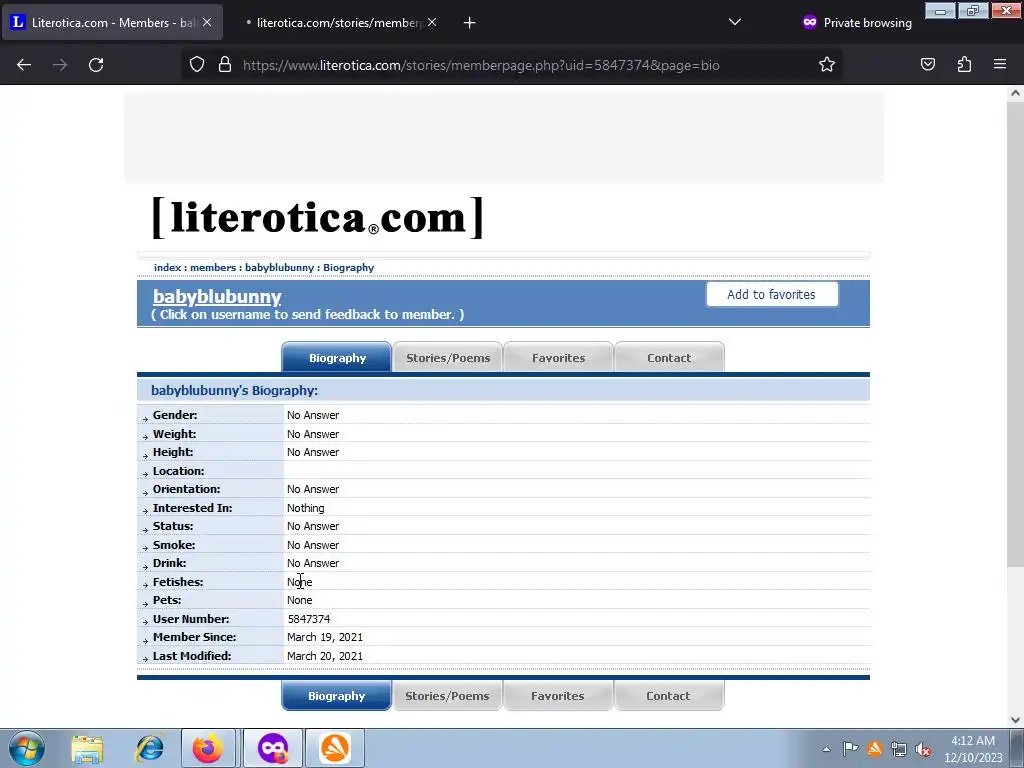Click the URL address bar

pos(481,65)
